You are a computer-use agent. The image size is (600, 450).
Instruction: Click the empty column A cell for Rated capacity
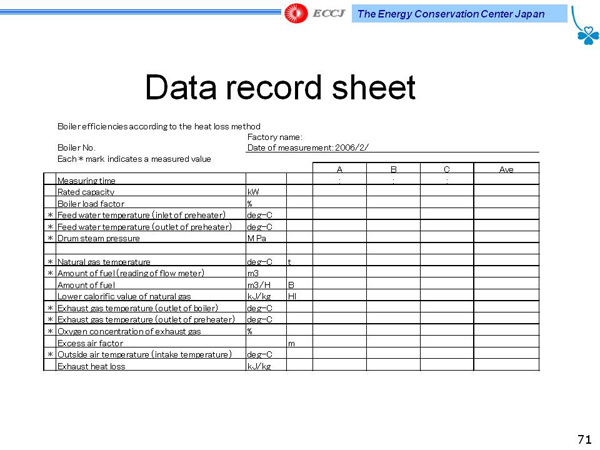tap(339, 191)
